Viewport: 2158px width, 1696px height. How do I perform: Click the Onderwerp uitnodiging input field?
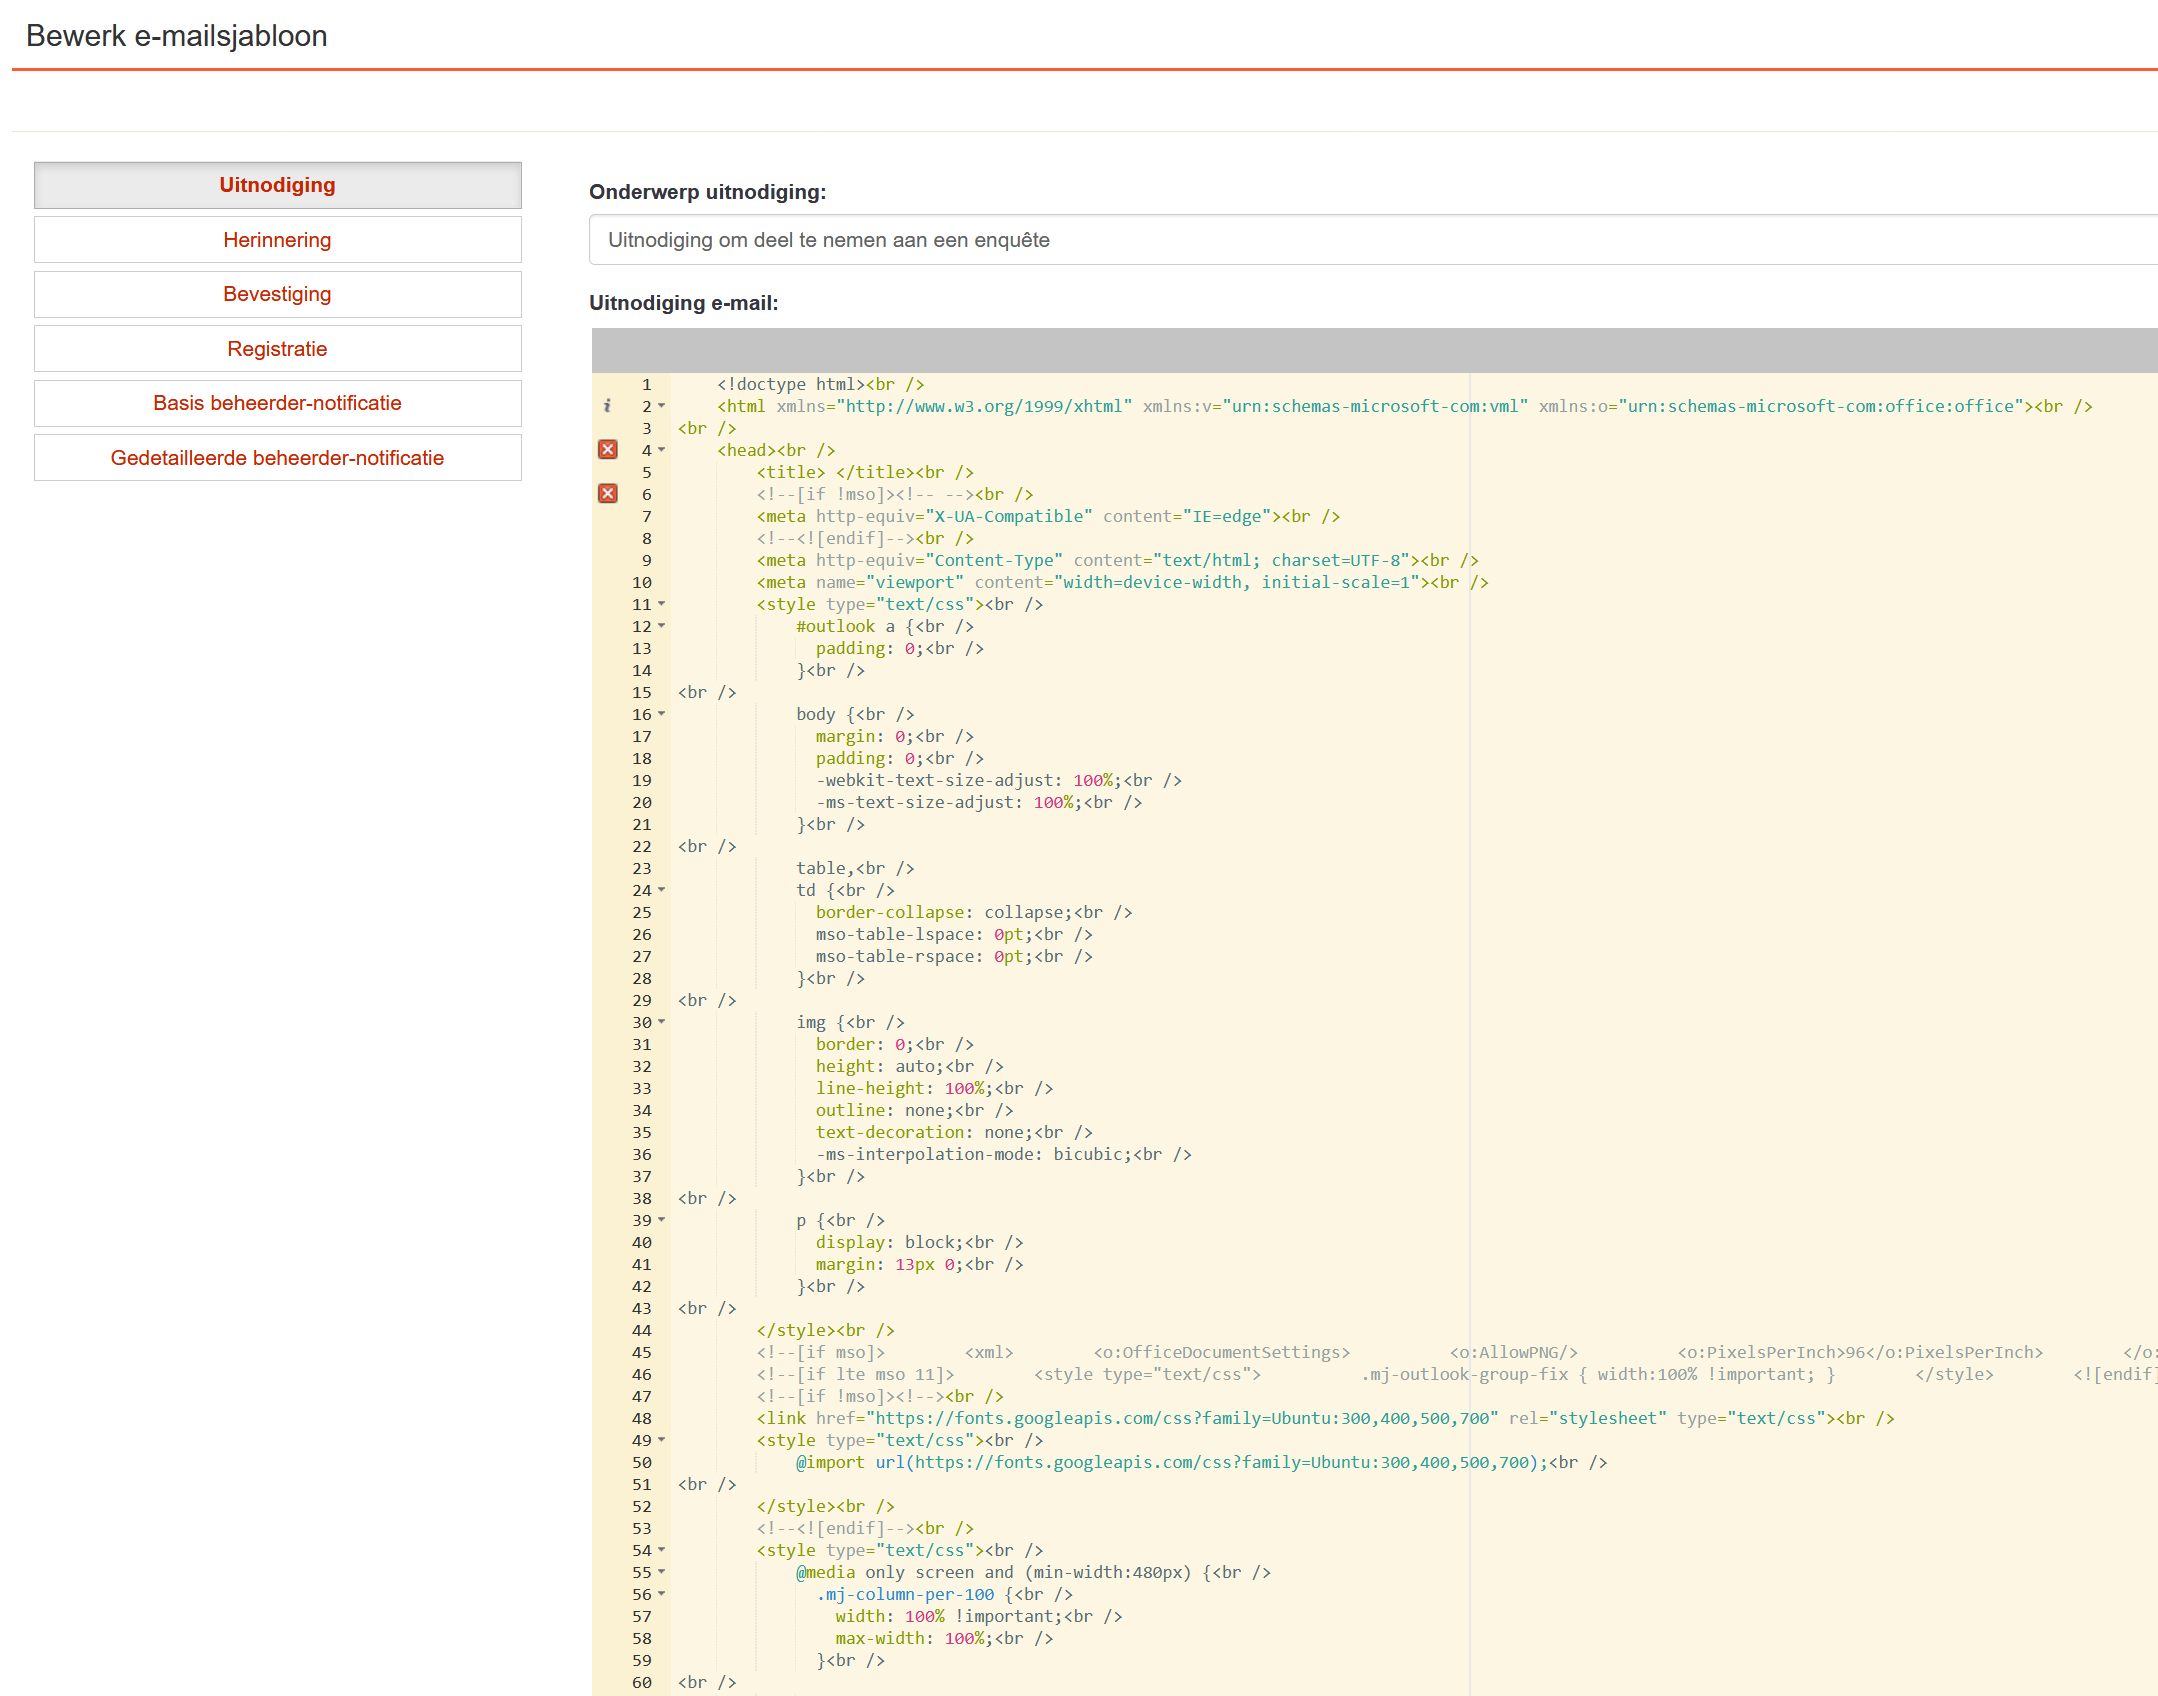(1370, 240)
